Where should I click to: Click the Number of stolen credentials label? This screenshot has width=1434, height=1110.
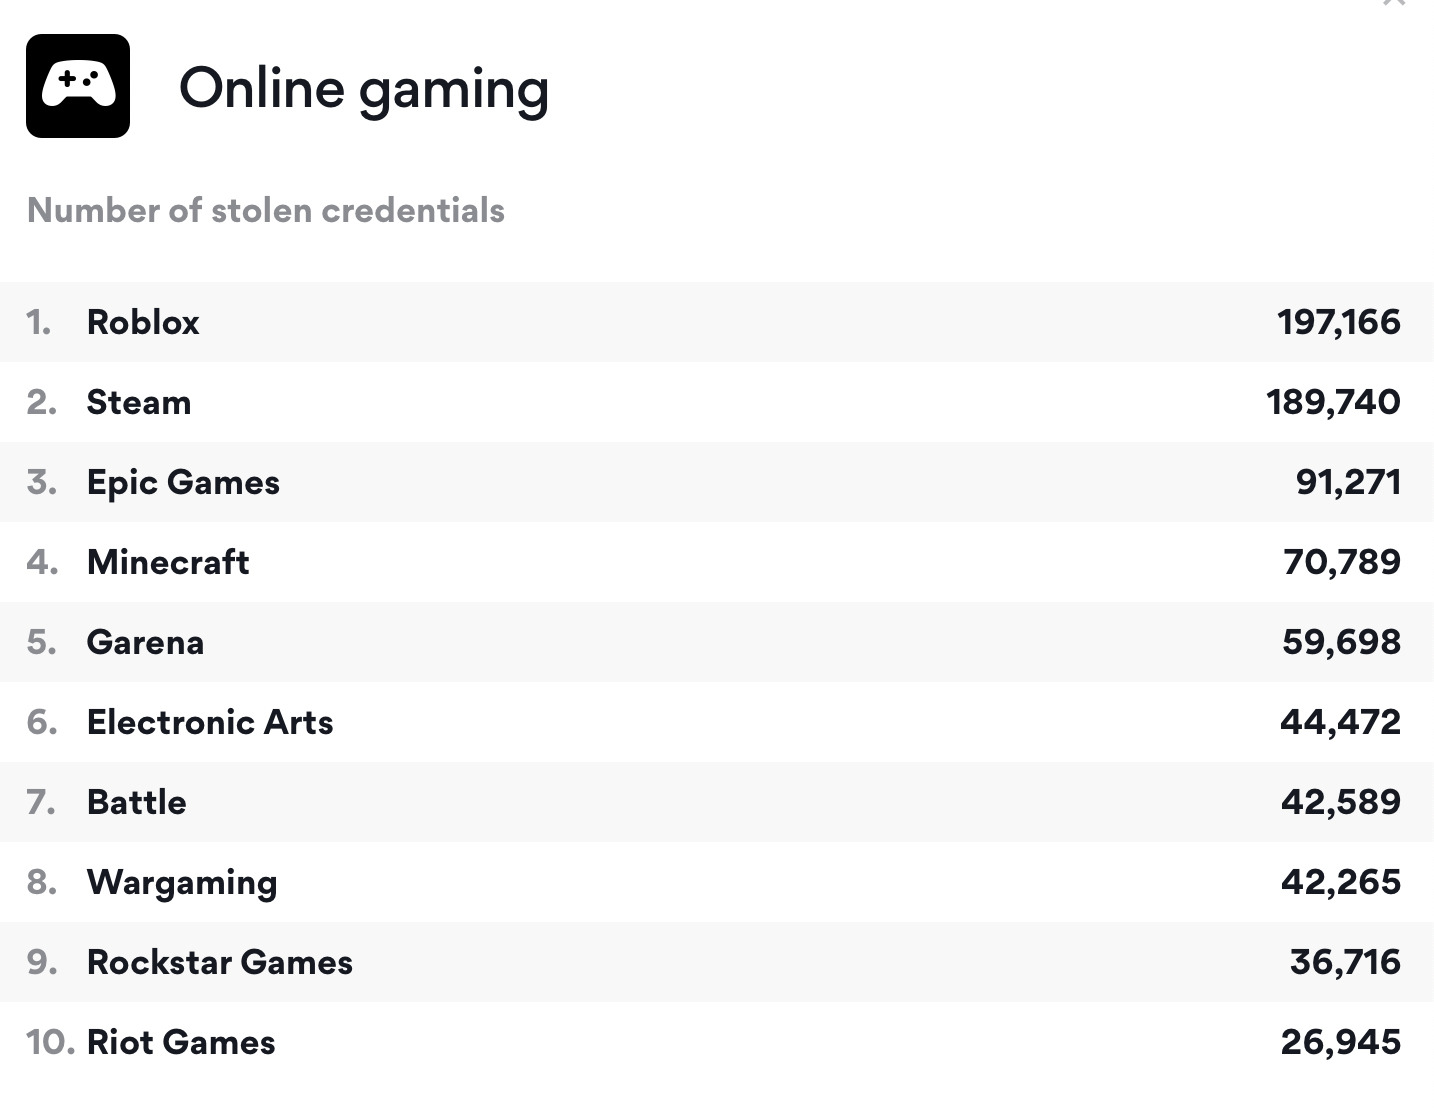(x=266, y=210)
